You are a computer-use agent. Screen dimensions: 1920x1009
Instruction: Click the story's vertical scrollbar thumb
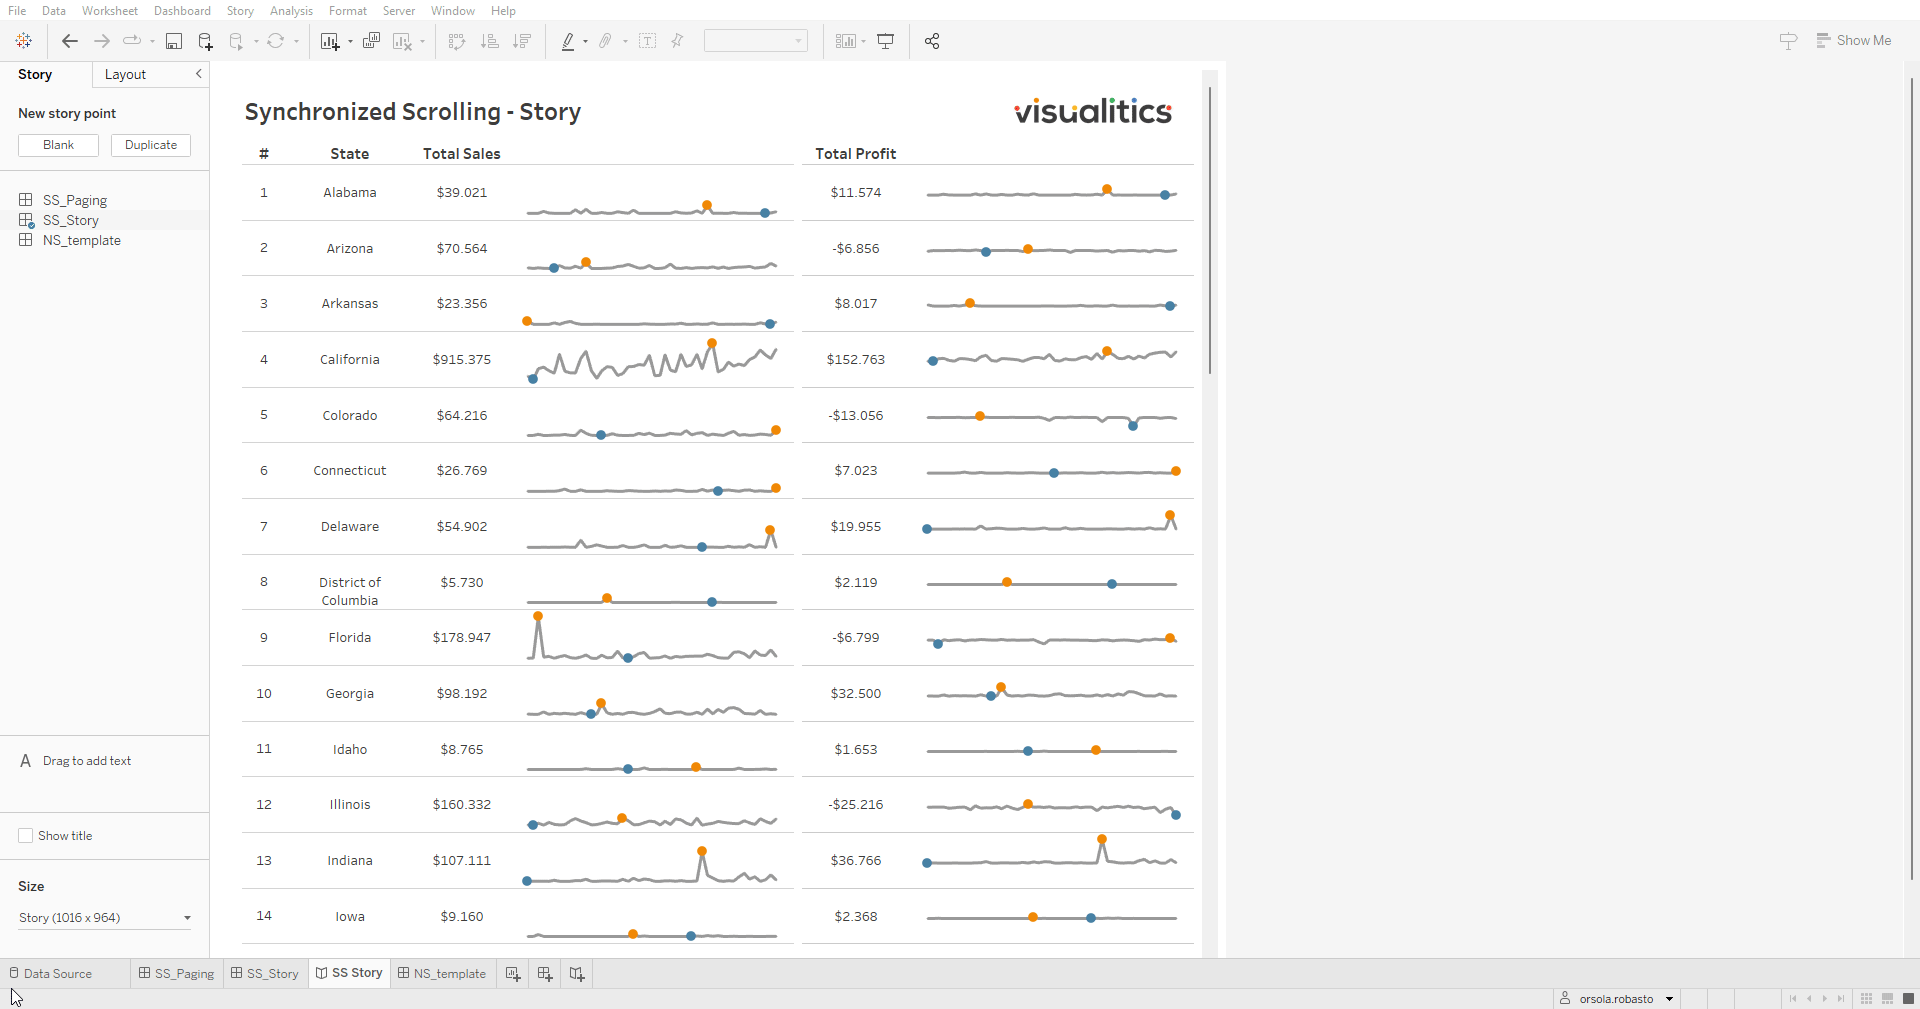[1210, 230]
